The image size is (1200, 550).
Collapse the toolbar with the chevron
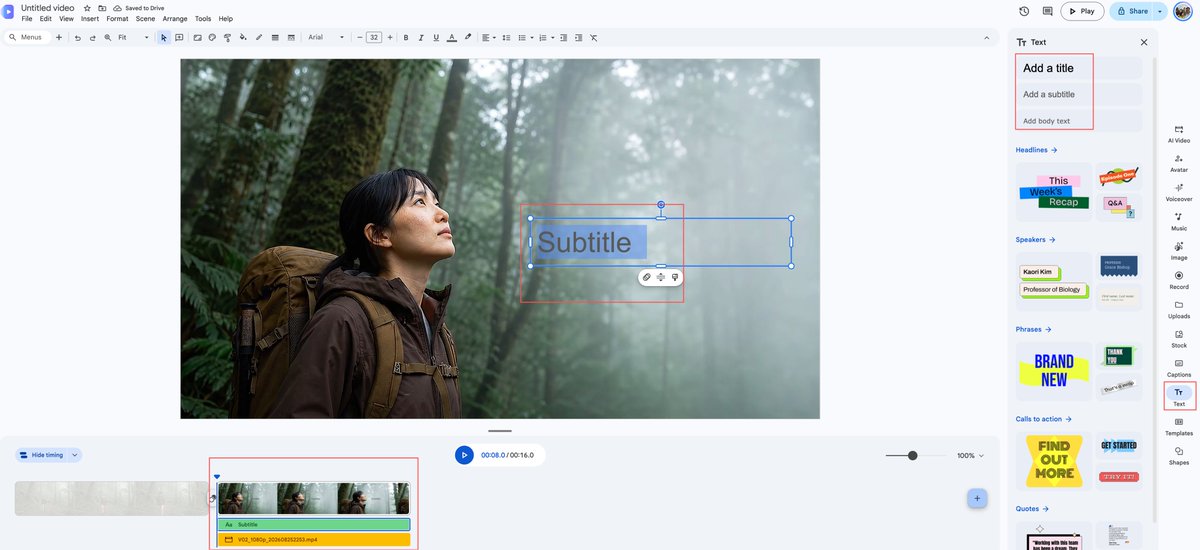click(x=987, y=37)
